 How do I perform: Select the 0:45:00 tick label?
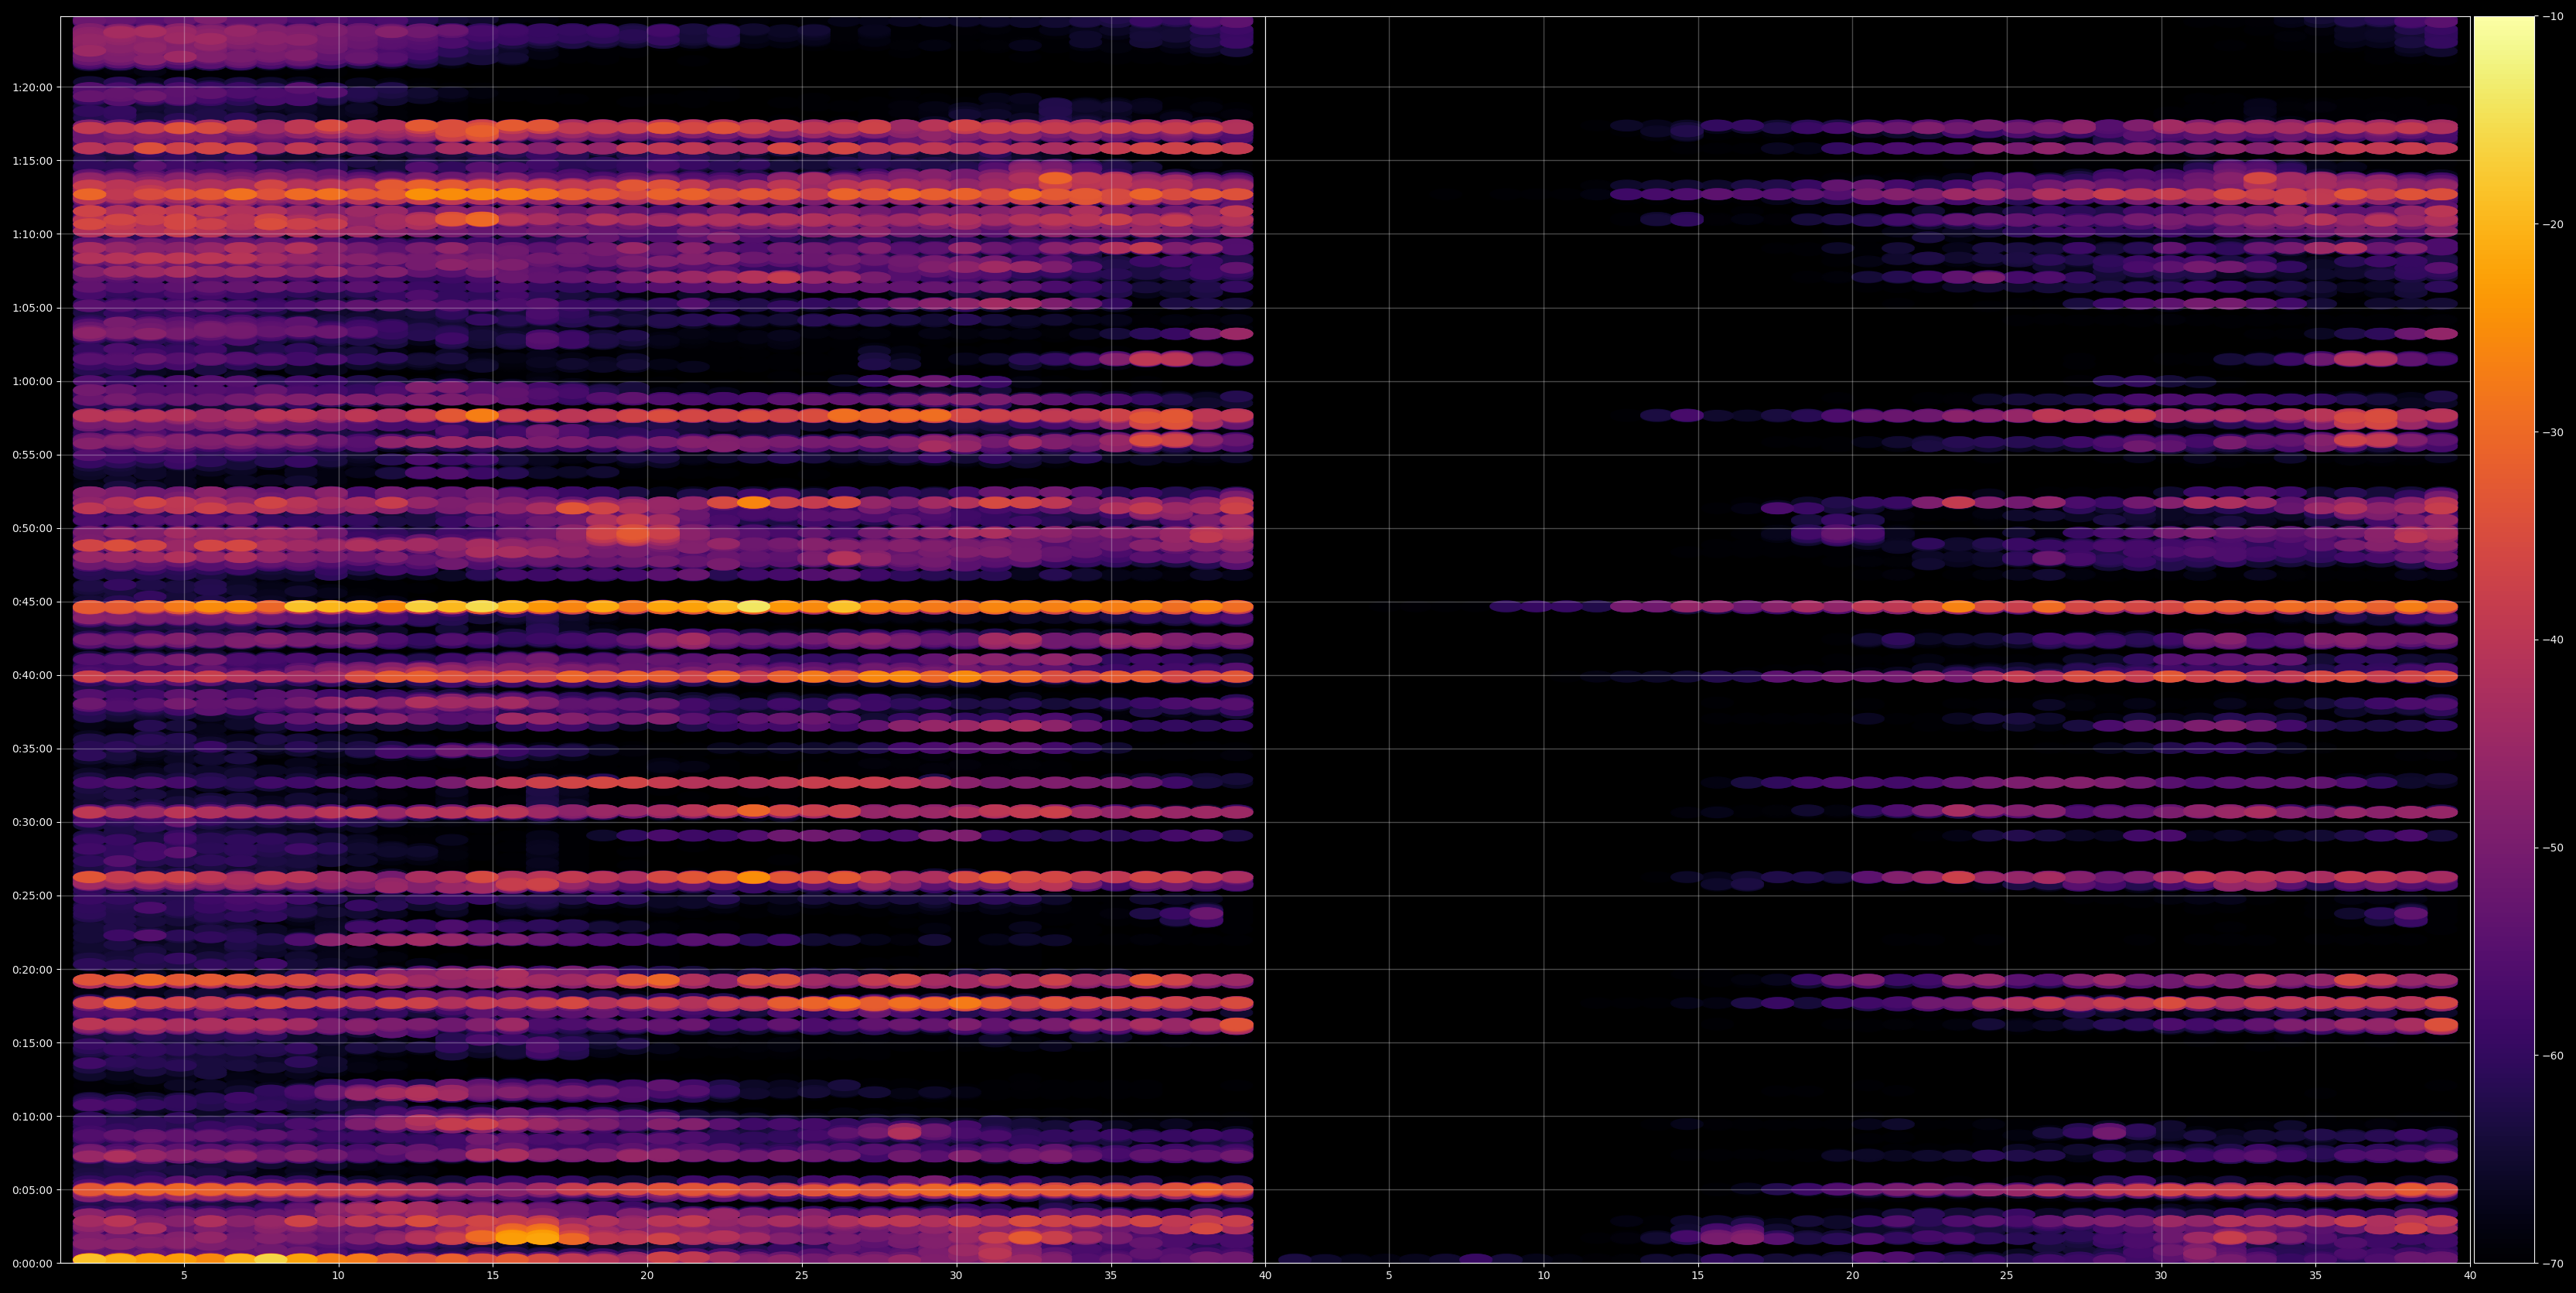[x=32, y=602]
